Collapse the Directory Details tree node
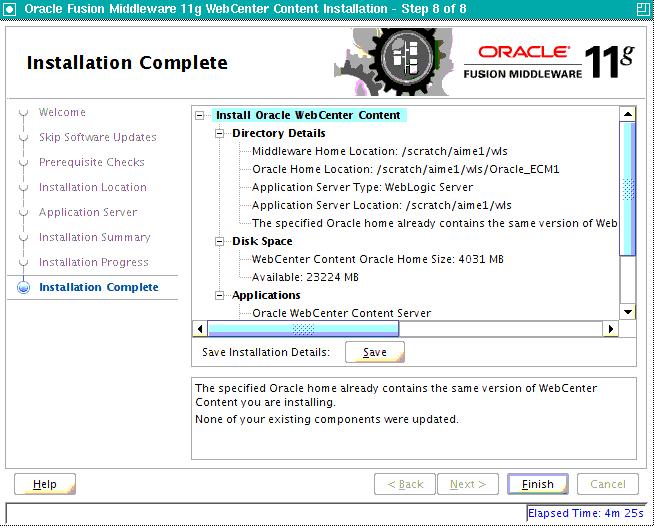 coord(219,133)
